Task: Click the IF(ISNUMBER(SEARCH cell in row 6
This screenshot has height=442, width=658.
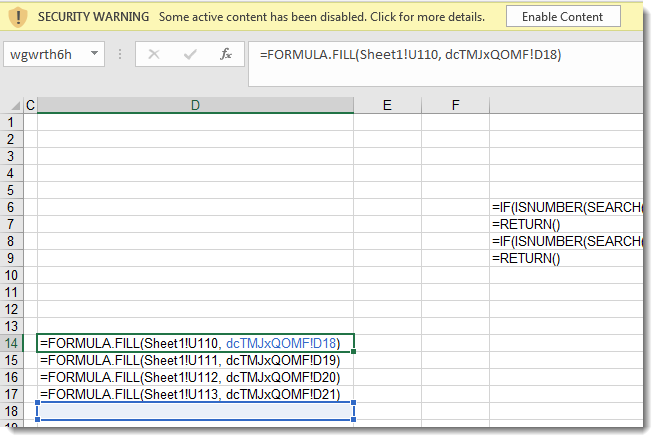Action: click(x=565, y=207)
